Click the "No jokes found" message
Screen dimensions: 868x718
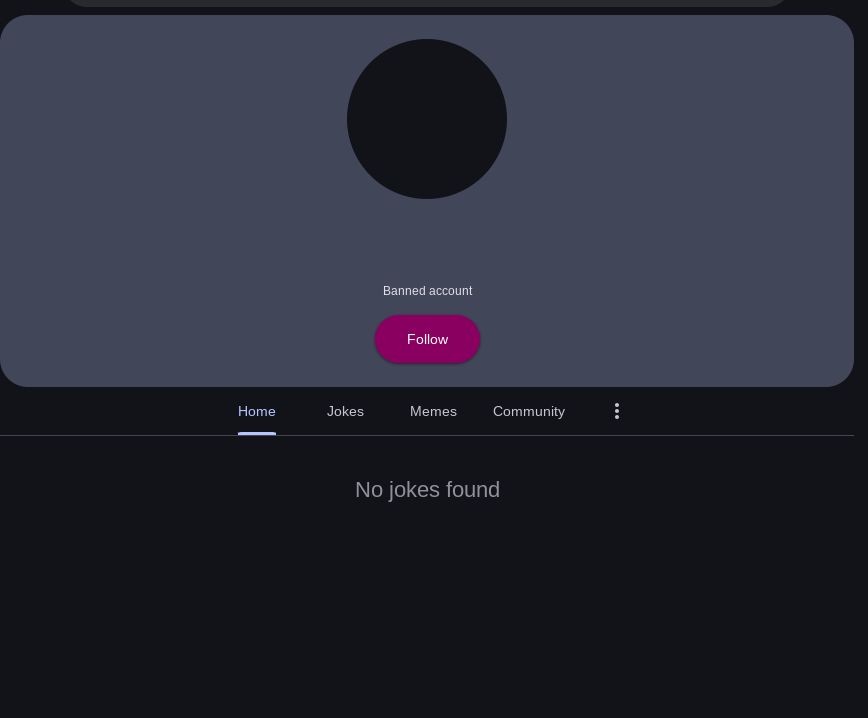[427, 490]
